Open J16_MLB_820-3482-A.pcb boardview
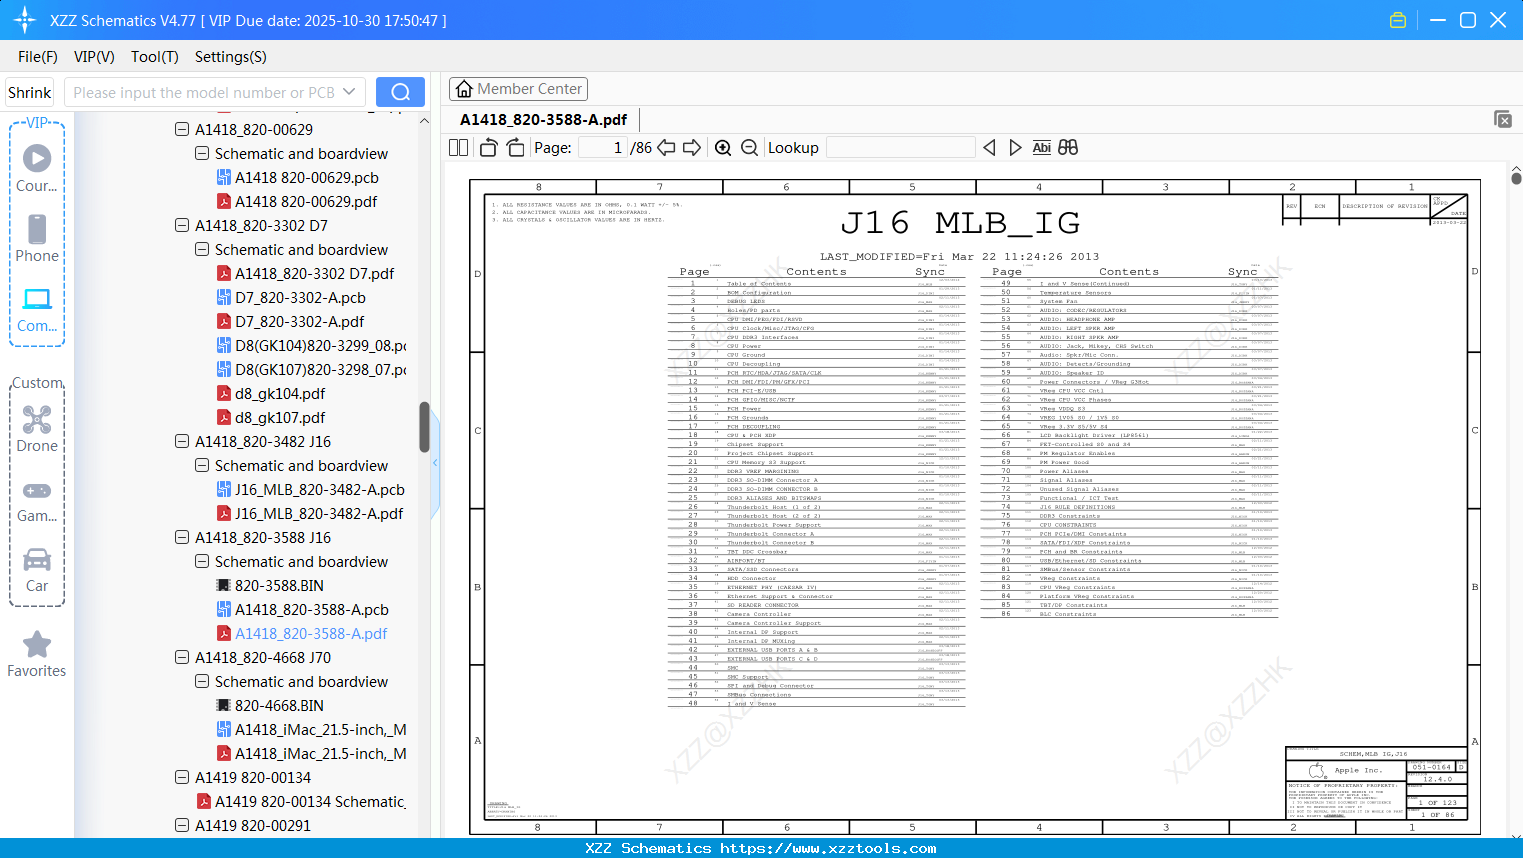The height and width of the screenshot is (858, 1523). (319, 489)
